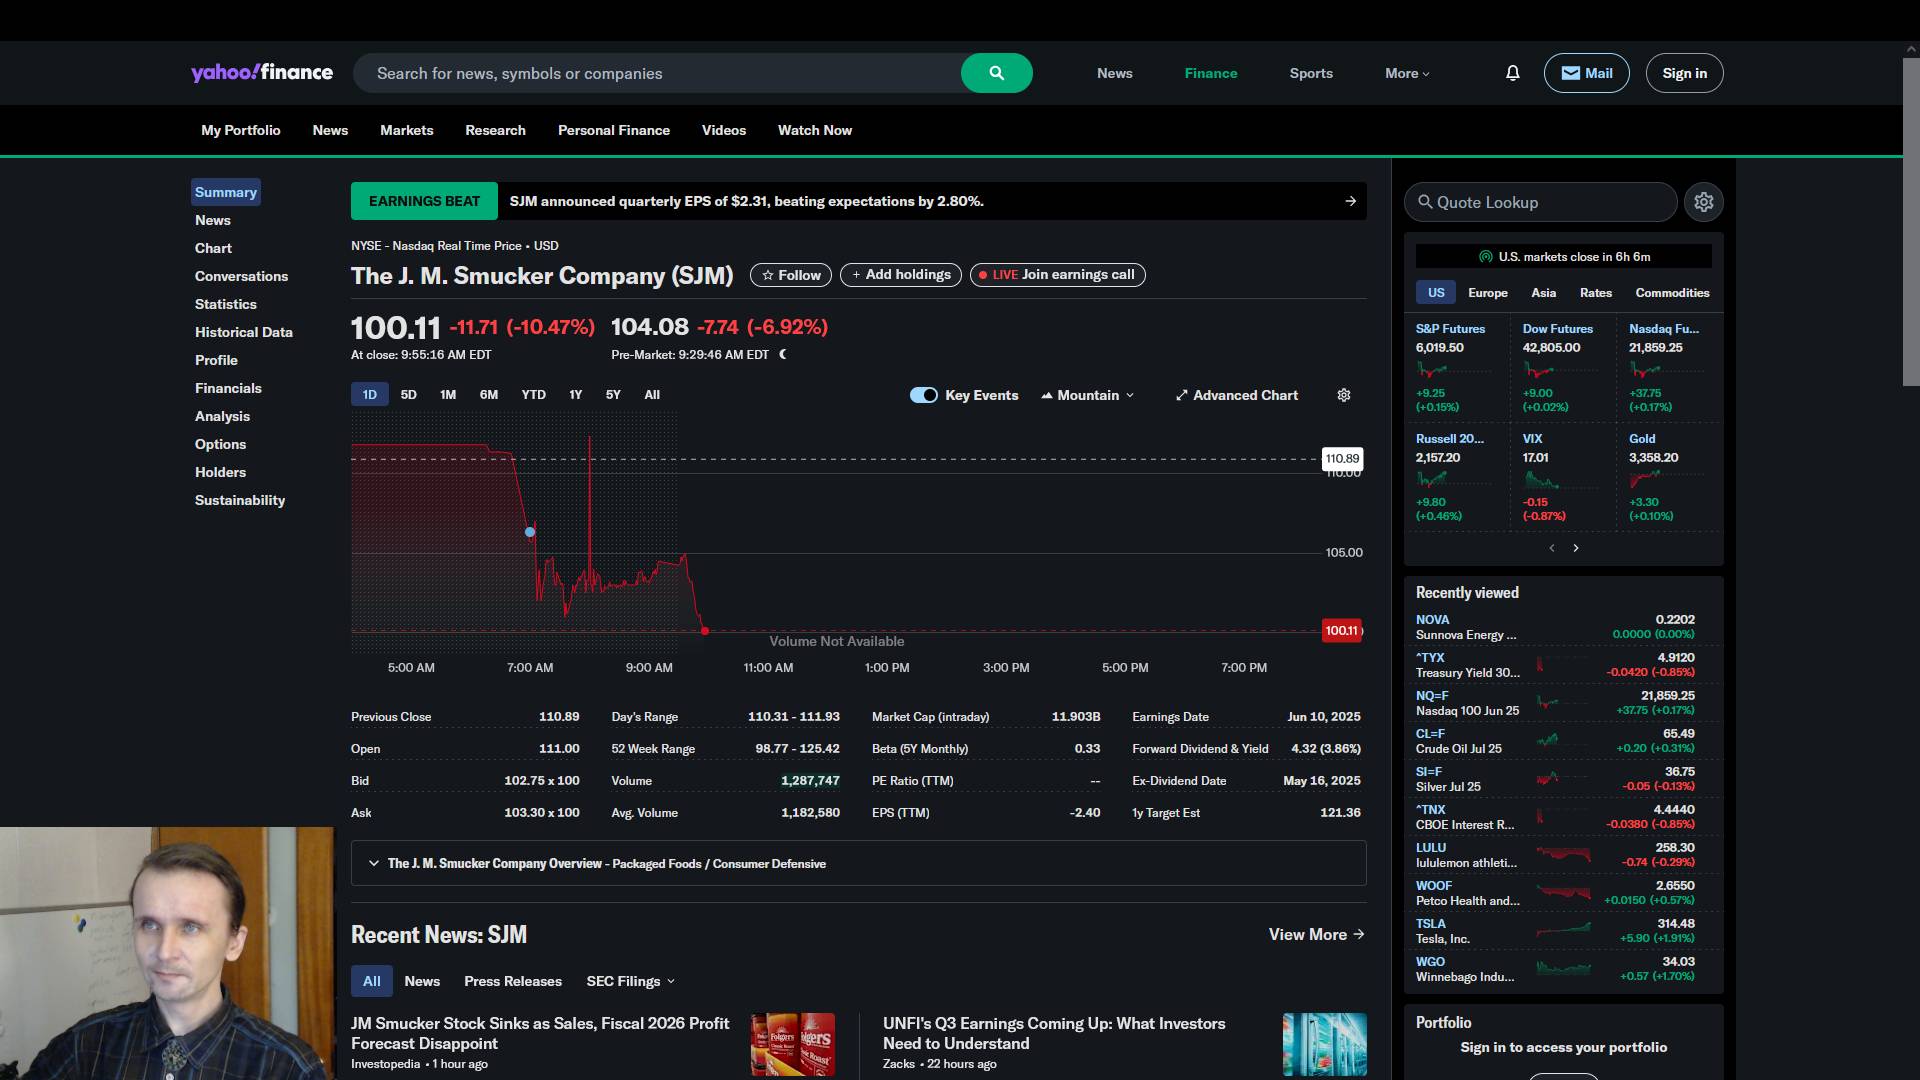Go to next markets carousel page
The height and width of the screenshot is (1080, 1920).
point(1576,548)
